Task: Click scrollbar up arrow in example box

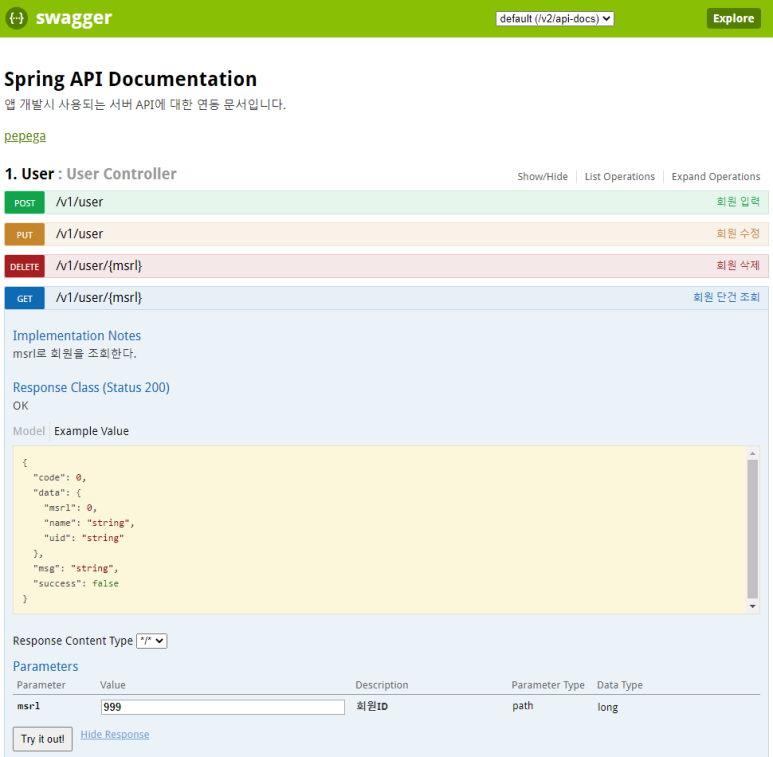Action: [x=752, y=453]
